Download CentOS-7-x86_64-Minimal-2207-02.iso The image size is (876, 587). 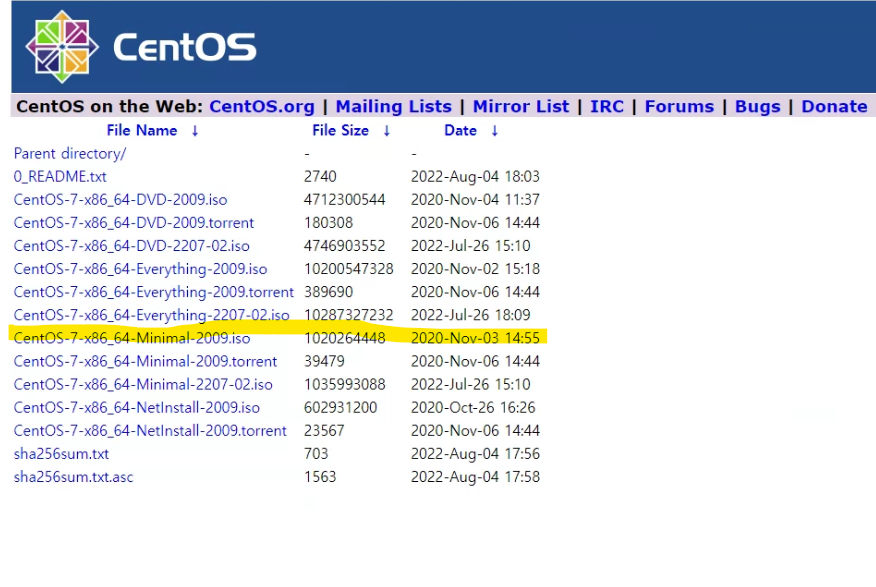point(143,384)
